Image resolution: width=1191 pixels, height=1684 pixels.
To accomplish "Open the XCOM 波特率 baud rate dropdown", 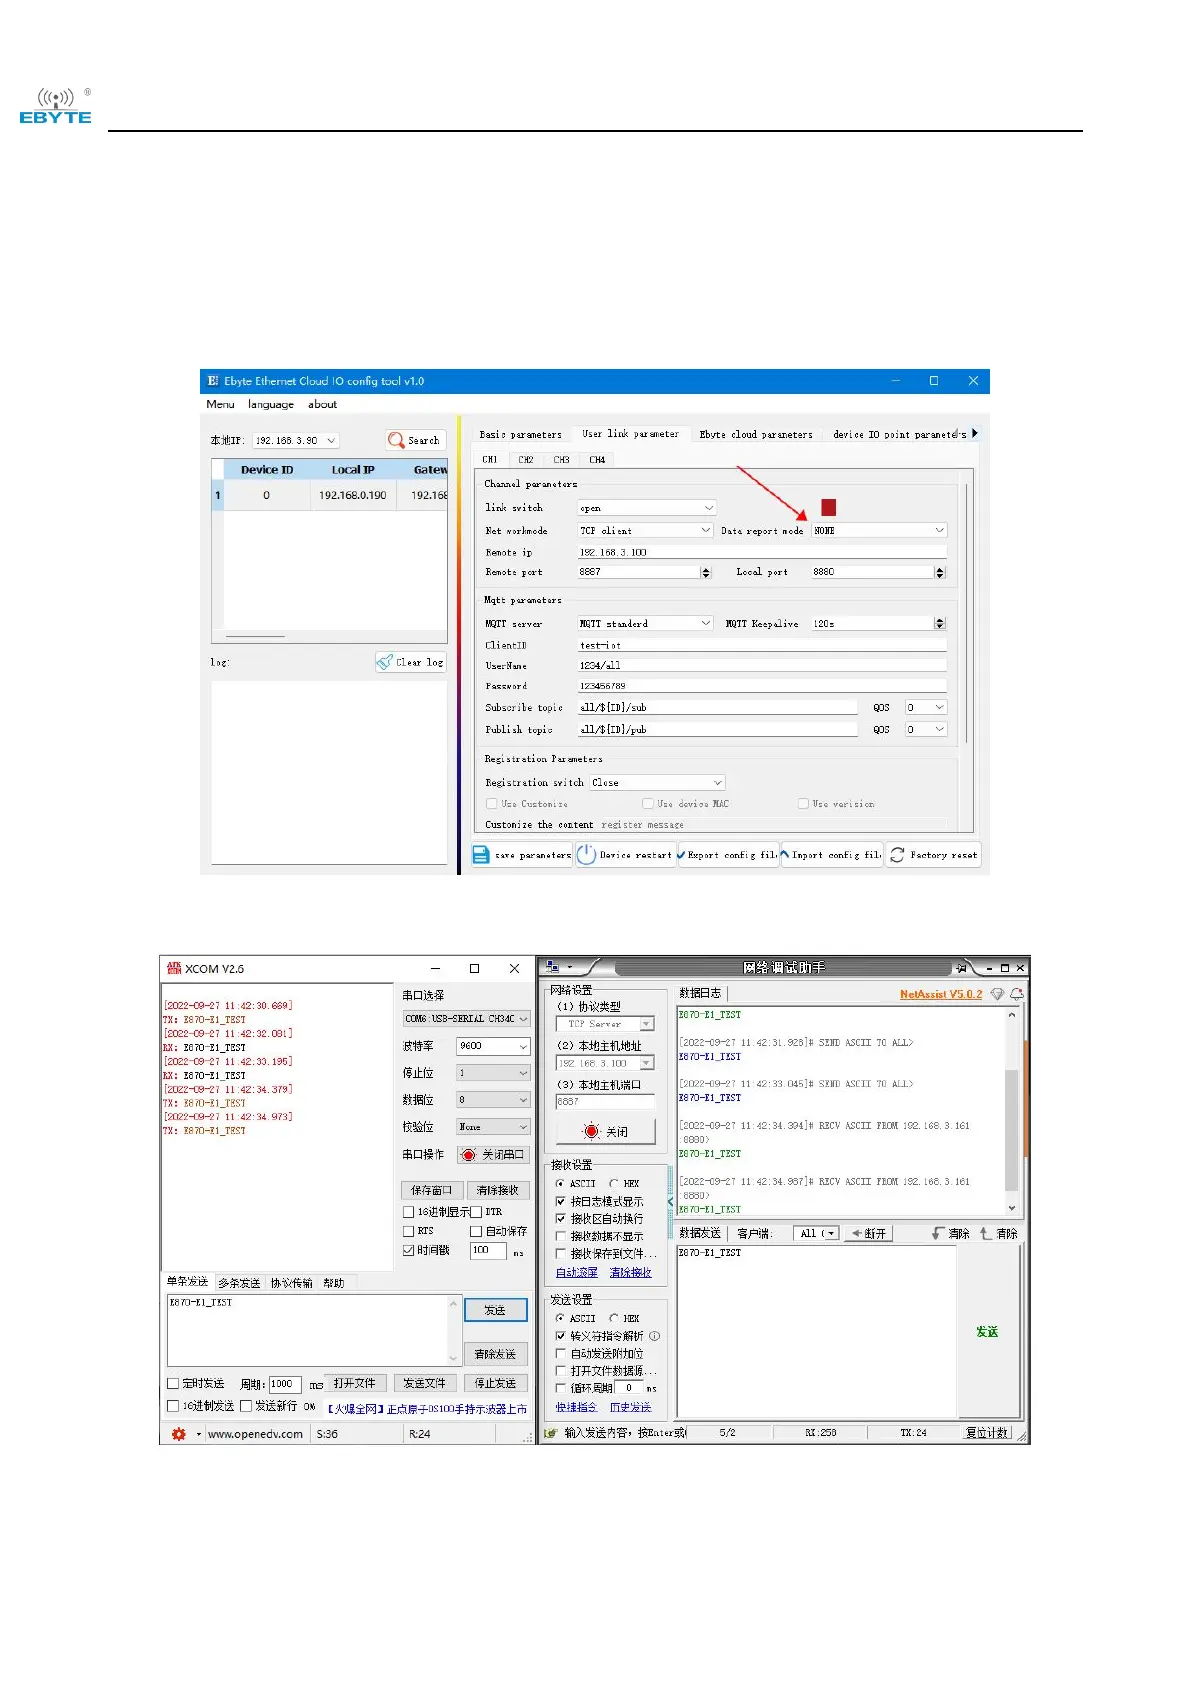I will pos(493,1046).
